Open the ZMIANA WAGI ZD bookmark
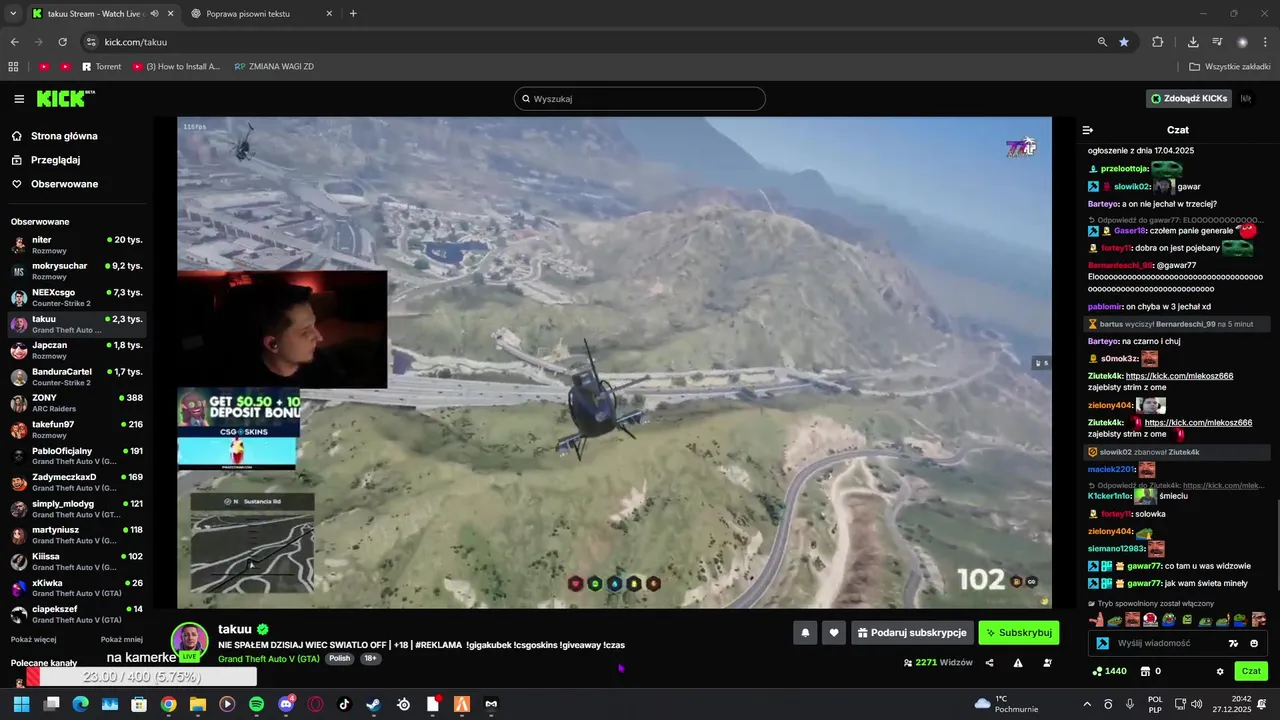Viewport: 1280px width, 720px height. pos(274,66)
